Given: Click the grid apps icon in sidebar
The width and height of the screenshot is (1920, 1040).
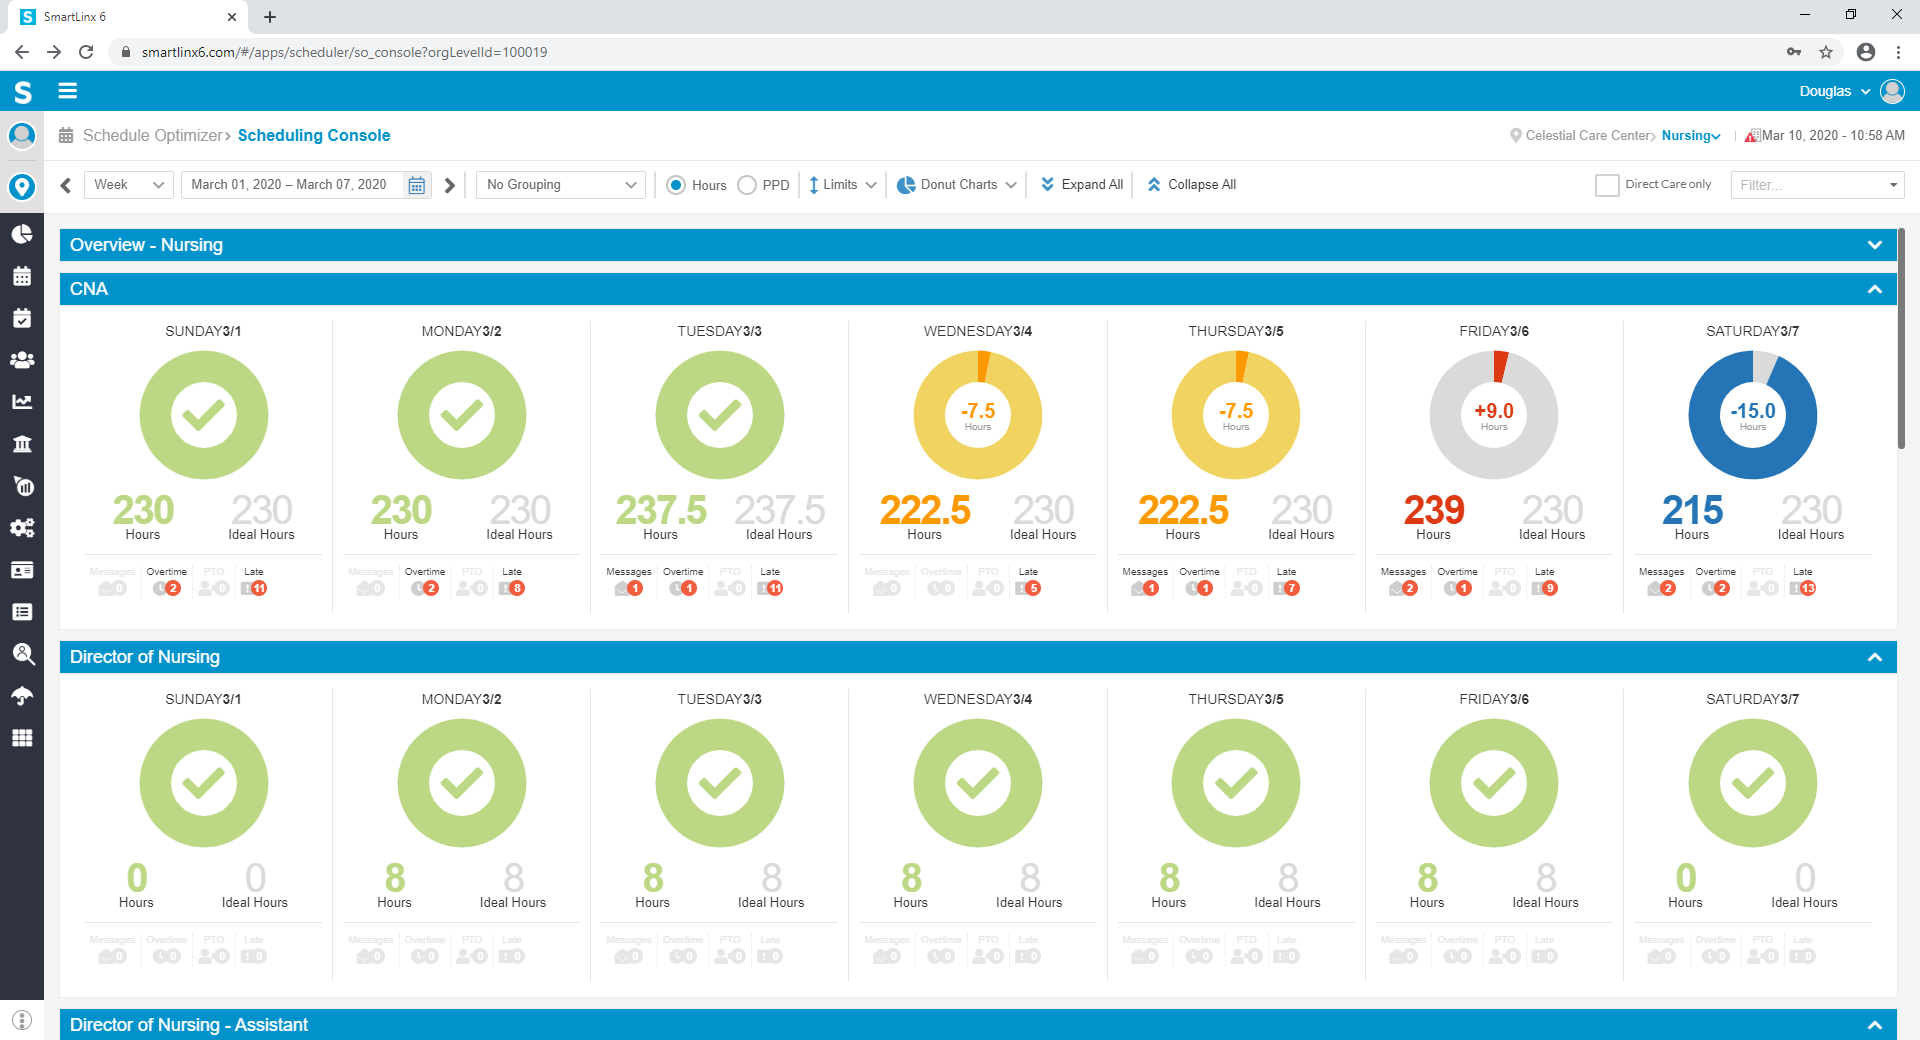Looking at the screenshot, I should click(22, 738).
